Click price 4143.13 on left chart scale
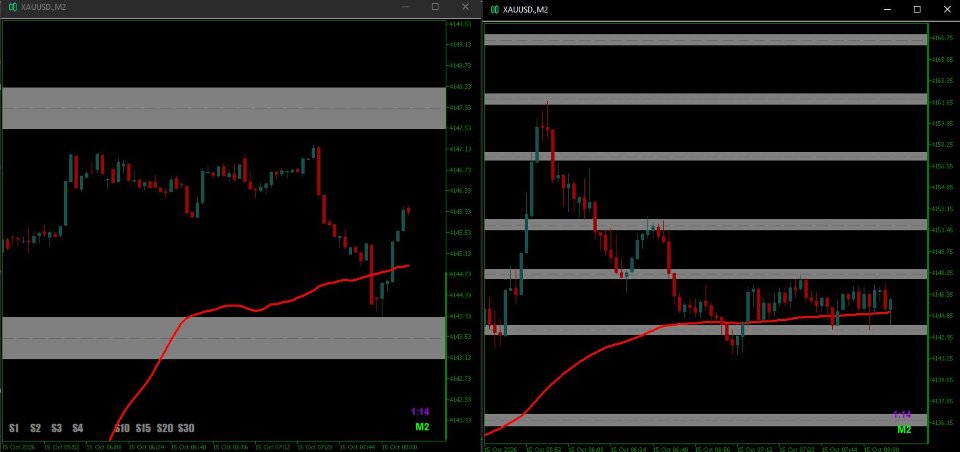The height and width of the screenshot is (452, 960). [460, 358]
